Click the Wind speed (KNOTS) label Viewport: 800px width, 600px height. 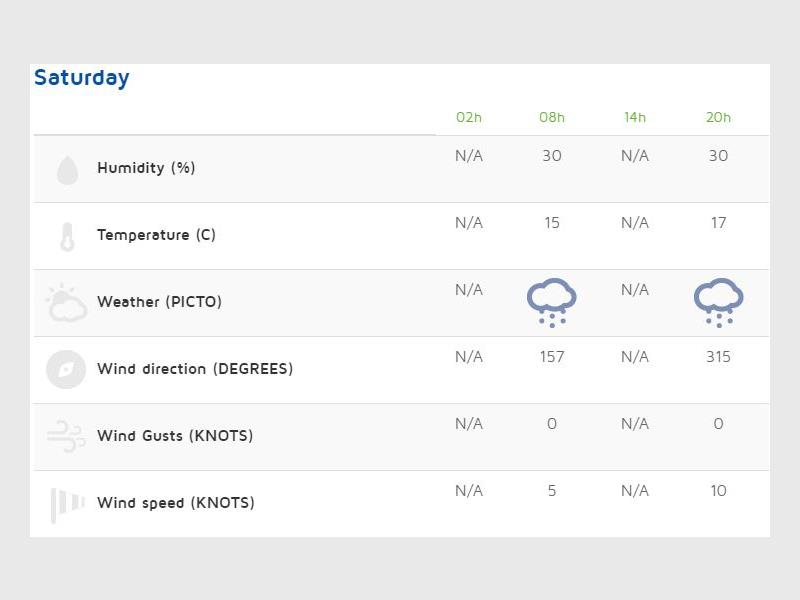point(176,503)
